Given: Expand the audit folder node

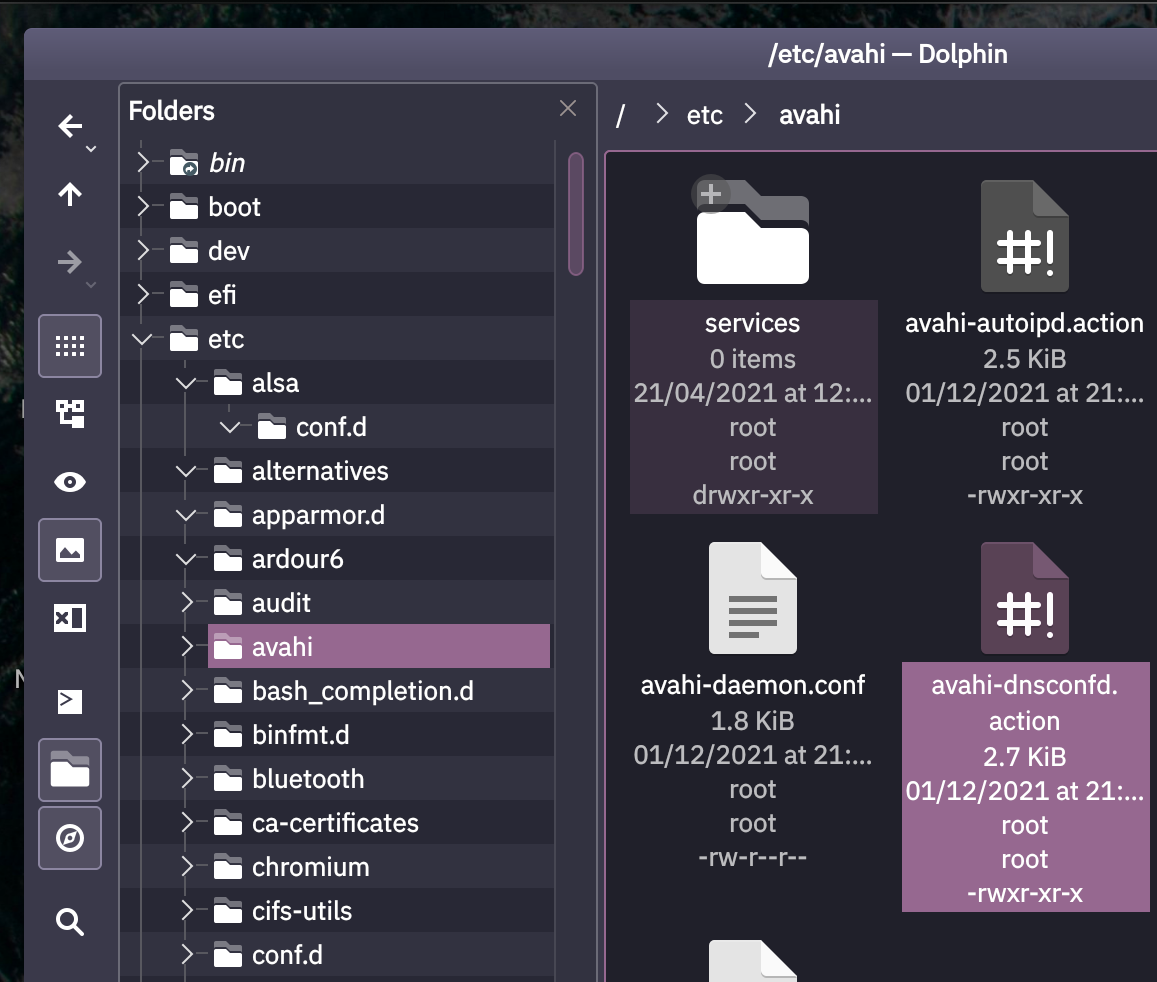Looking at the screenshot, I should coord(187,603).
